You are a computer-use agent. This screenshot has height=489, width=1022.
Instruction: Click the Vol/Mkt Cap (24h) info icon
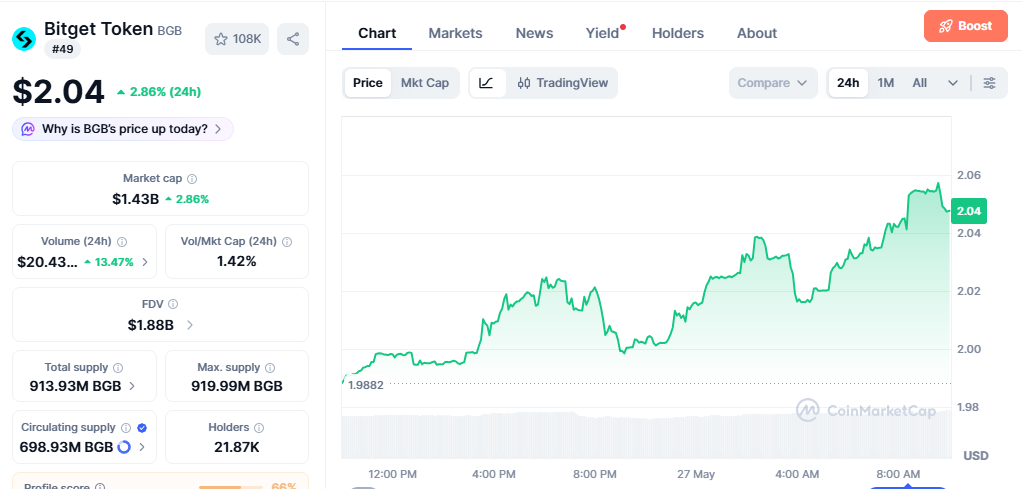(287, 242)
